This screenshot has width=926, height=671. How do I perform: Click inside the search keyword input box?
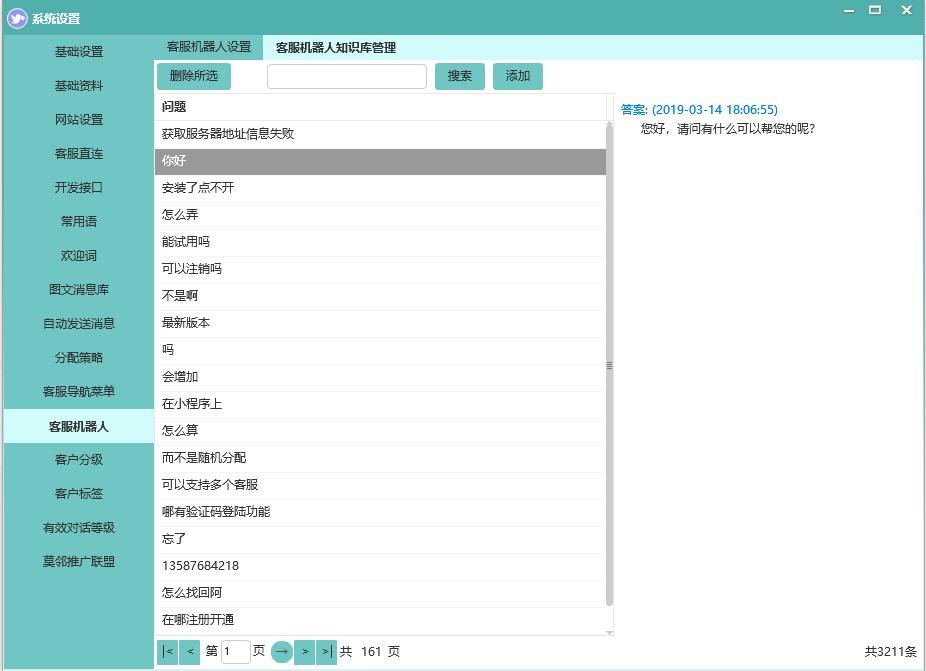(346, 75)
